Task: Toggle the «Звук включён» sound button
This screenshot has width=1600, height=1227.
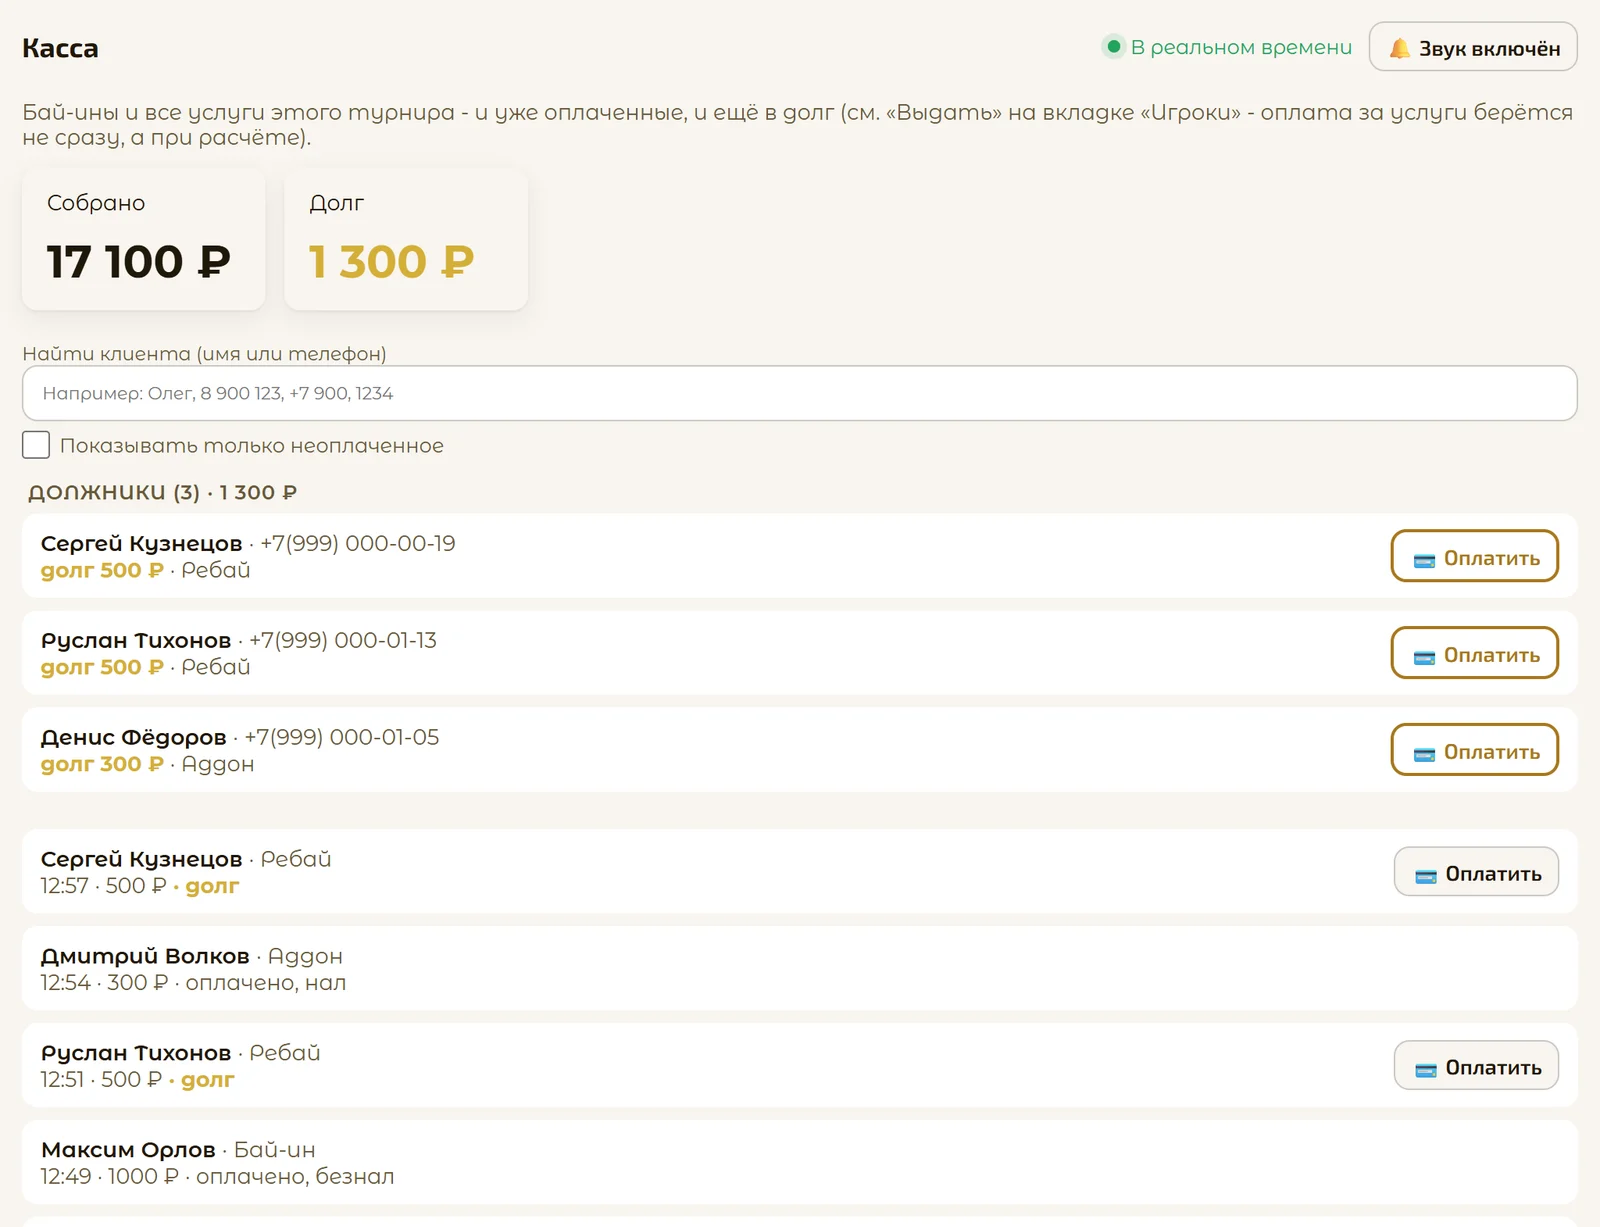Action: point(1473,47)
